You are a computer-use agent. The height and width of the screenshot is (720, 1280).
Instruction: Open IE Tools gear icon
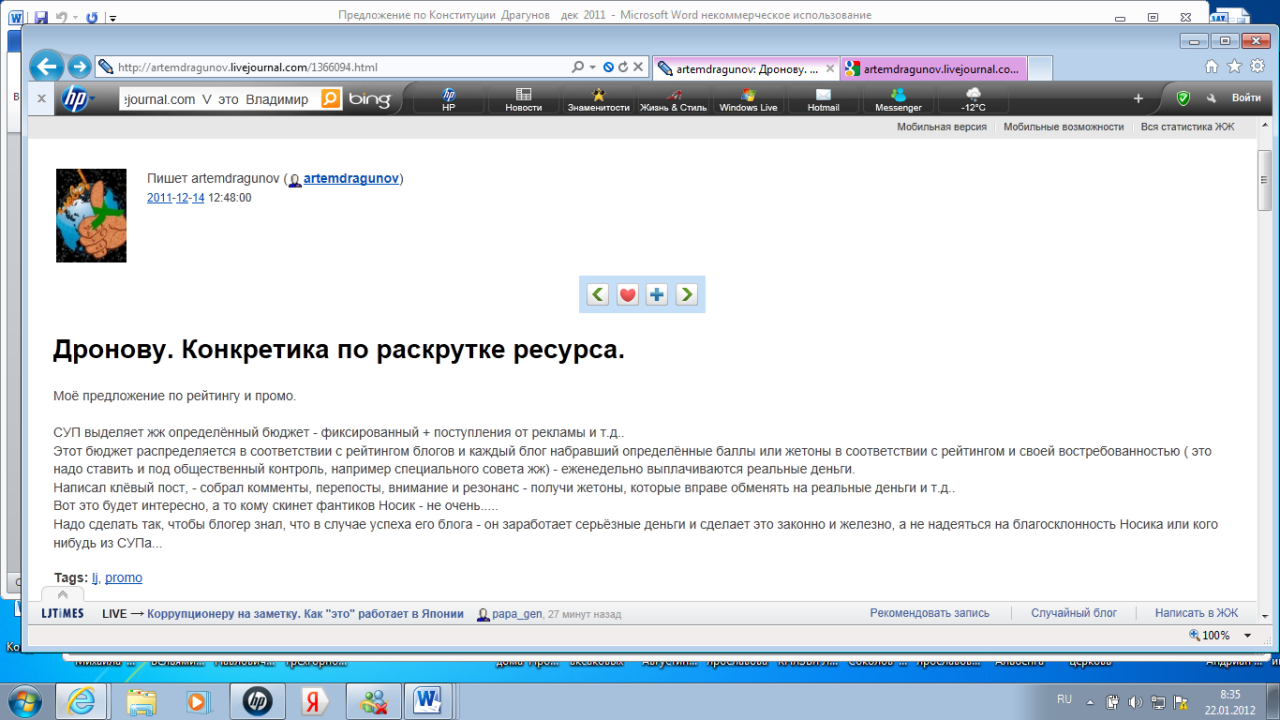pyautogui.click(x=1256, y=67)
